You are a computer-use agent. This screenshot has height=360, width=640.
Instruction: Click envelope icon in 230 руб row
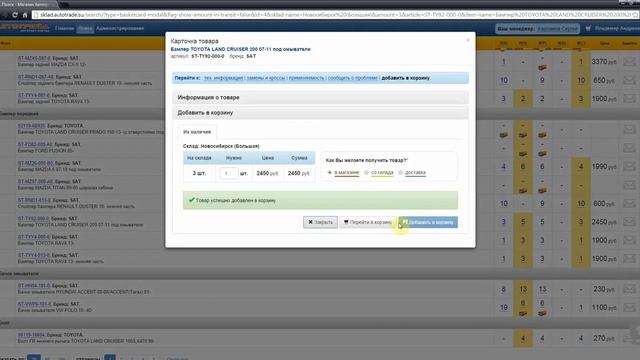(x=629, y=289)
